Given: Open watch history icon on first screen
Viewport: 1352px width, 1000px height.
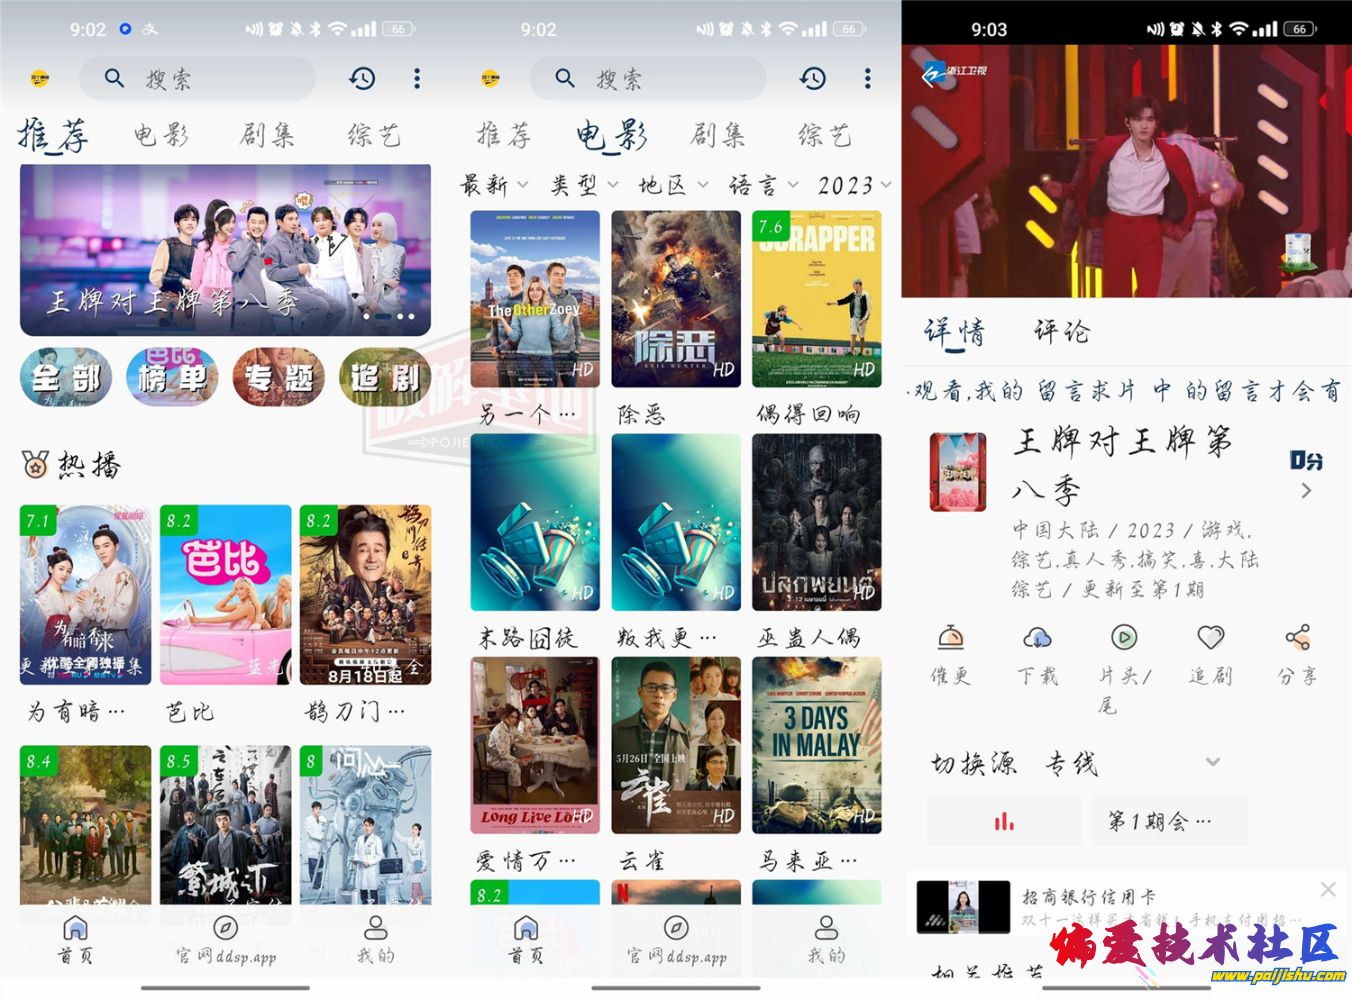Looking at the screenshot, I should 362,78.
